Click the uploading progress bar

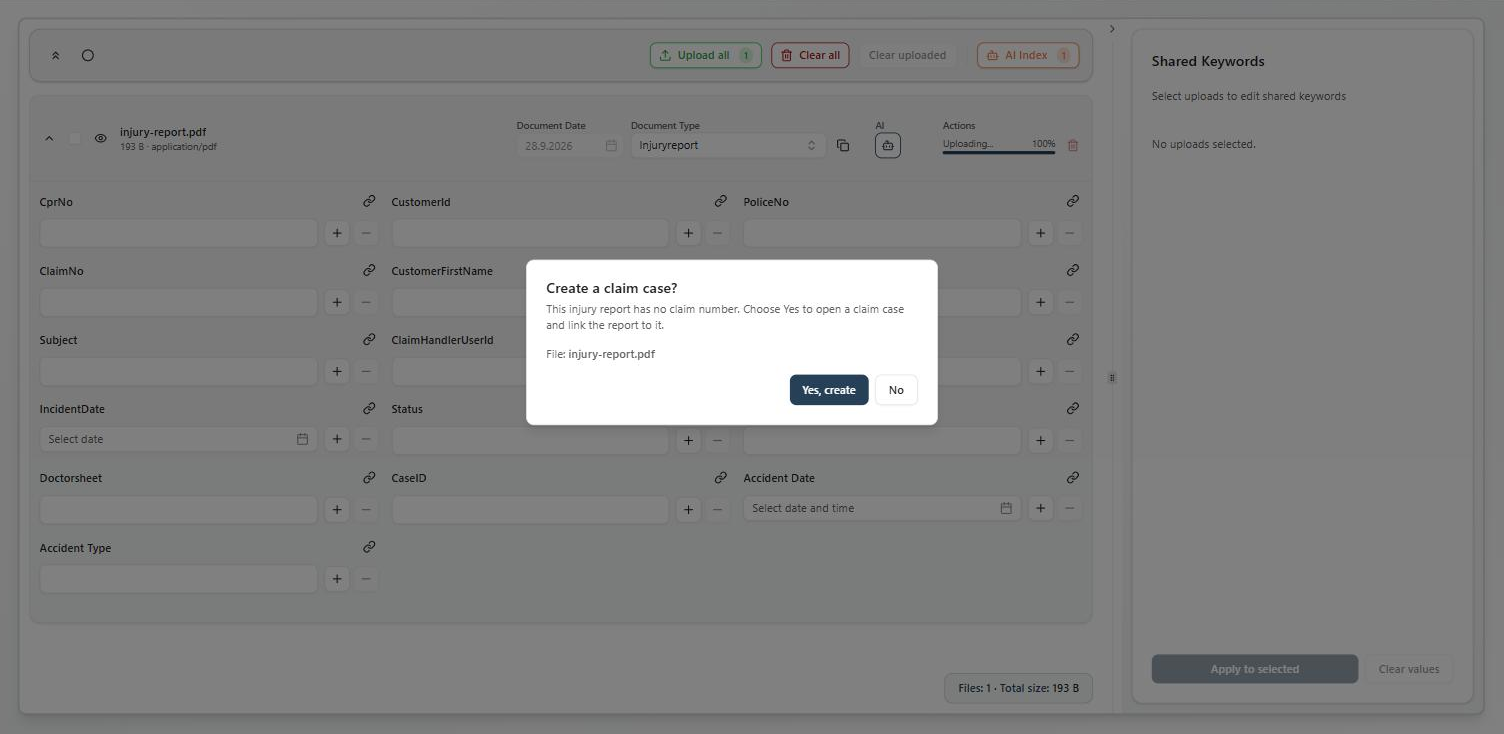pos(999,152)
